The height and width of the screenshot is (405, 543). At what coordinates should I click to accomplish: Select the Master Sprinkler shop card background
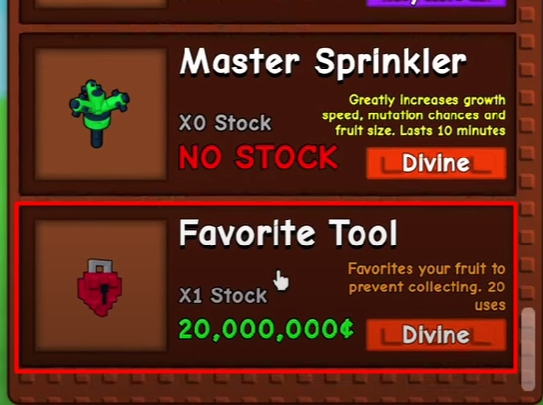(x=268, y=114)
